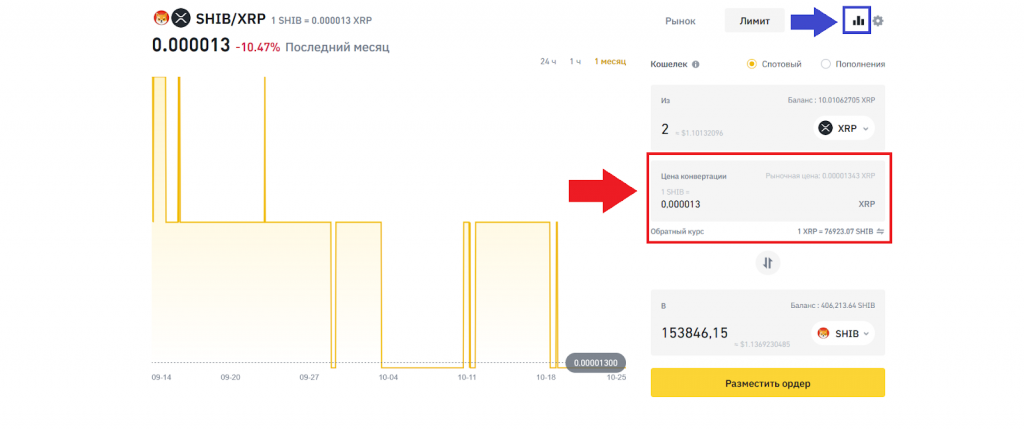The width and height of the screenshot is (1024, 429).
Task: Click the SHIB/XRP pair title
Action: tap(231, 20)
